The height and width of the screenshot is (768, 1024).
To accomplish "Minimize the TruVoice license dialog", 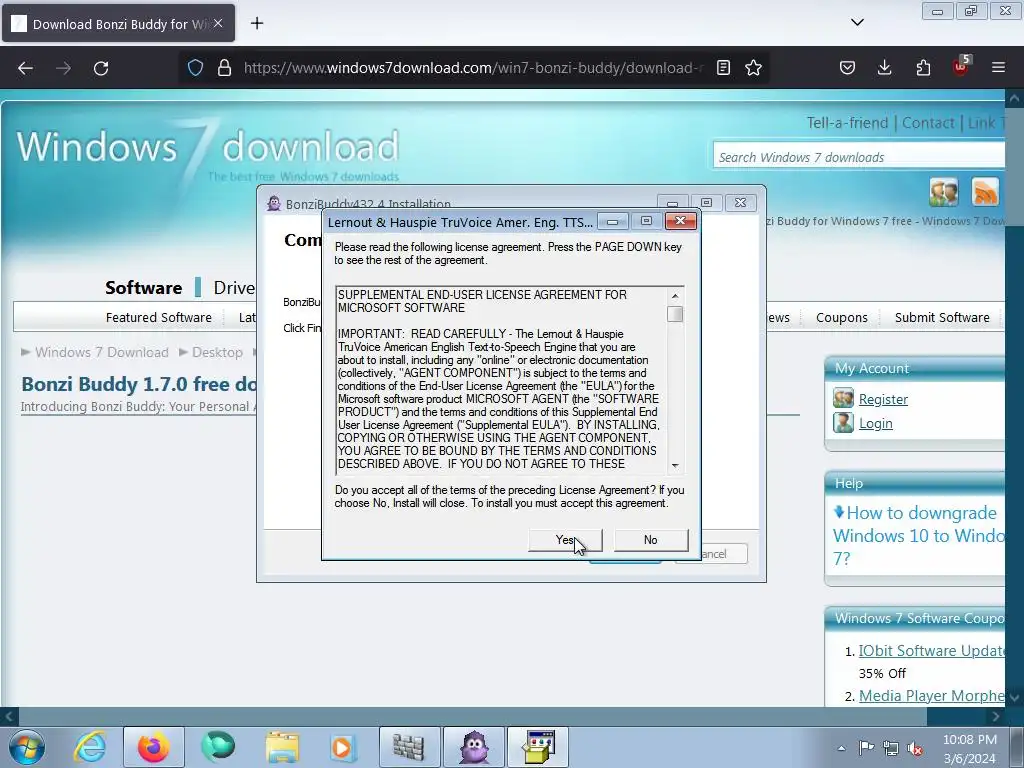I will click(x=613, y=222).
